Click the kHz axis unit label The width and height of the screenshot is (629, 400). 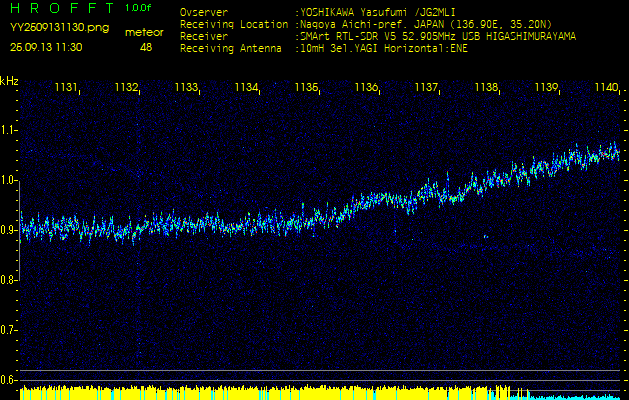pyautogui.click(x=9, y=80)
